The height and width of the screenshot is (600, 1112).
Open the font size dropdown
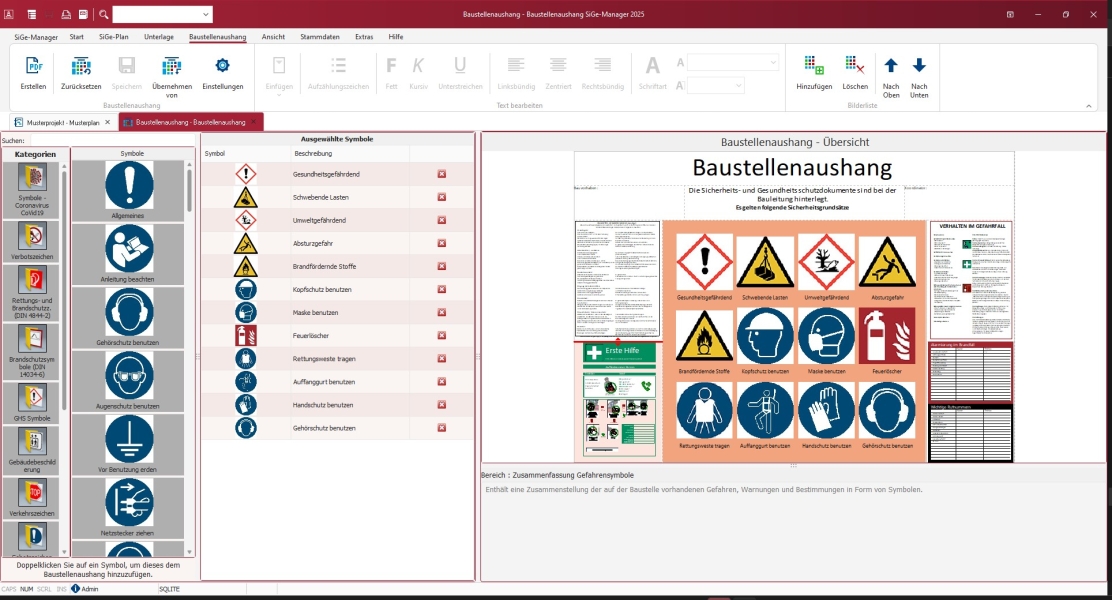738,86
